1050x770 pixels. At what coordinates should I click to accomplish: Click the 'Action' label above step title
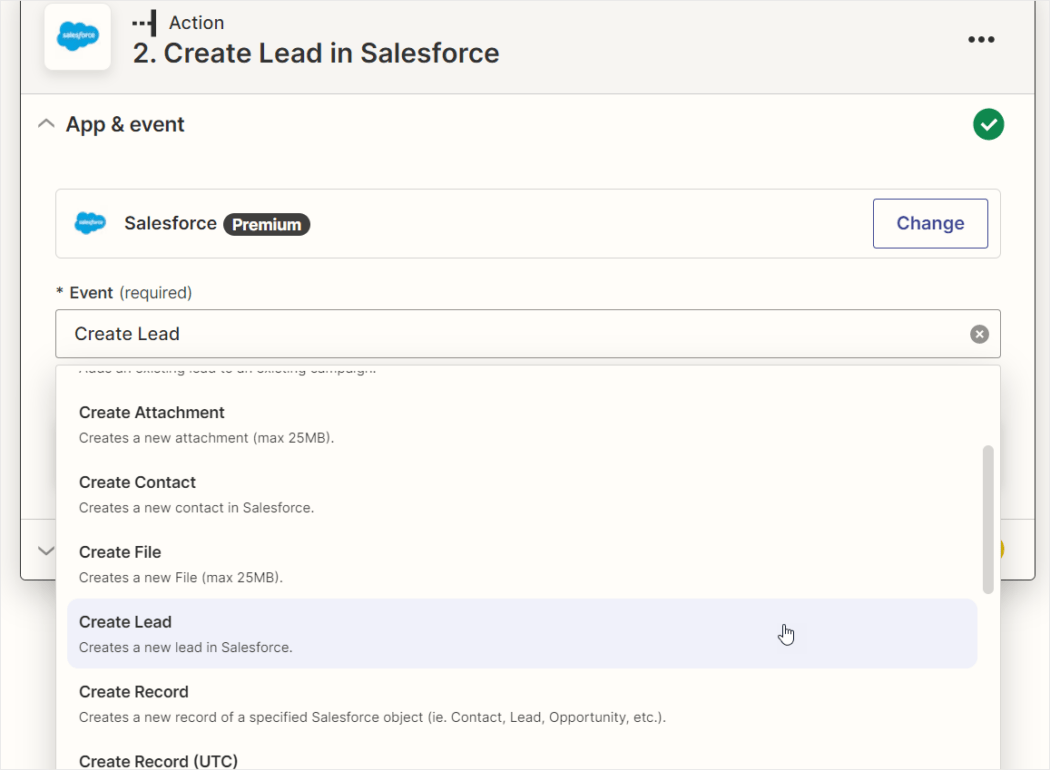click(x=196, y=23)
